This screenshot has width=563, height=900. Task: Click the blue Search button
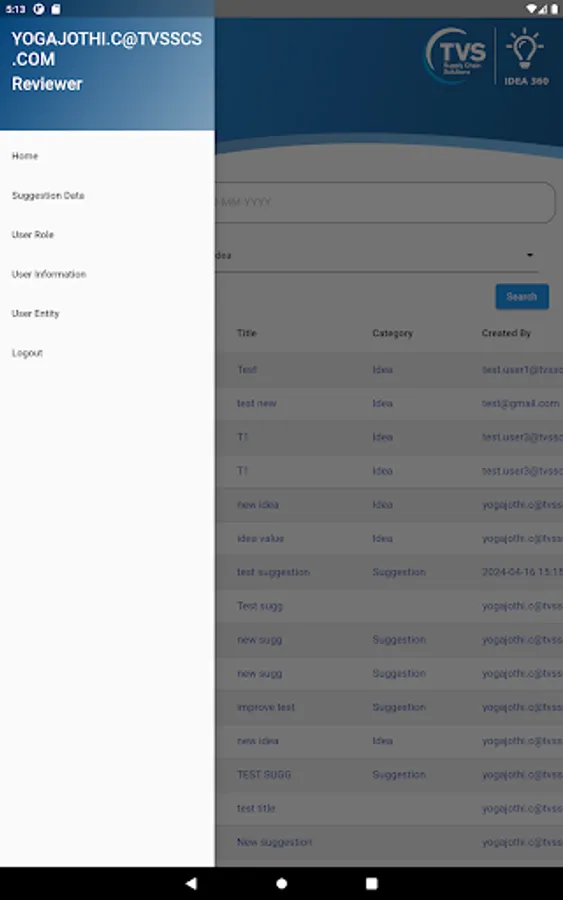click(x=522, y=297)
